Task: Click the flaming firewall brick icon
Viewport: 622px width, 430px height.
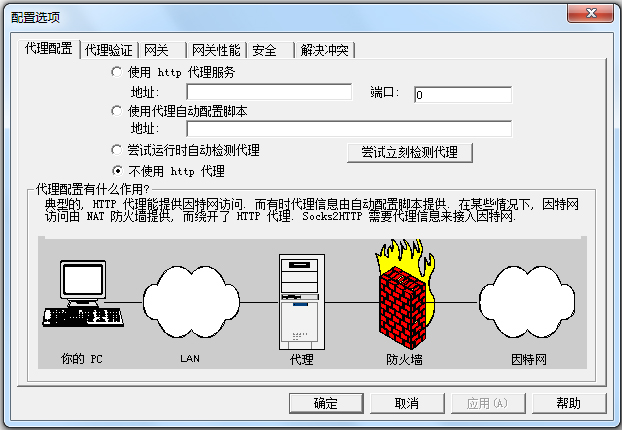Action: pyautogui.click(x=405, y=292)
